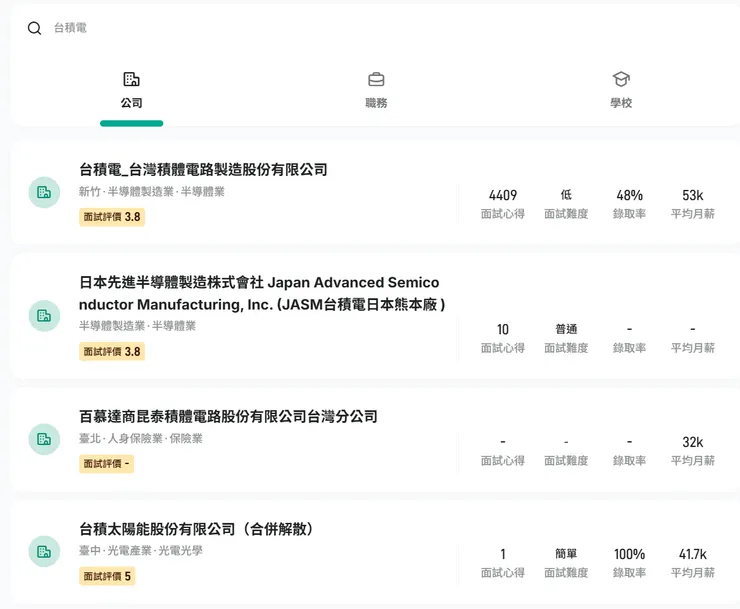
Task: Switch to the 學校 tab
Action: [621, 92]
